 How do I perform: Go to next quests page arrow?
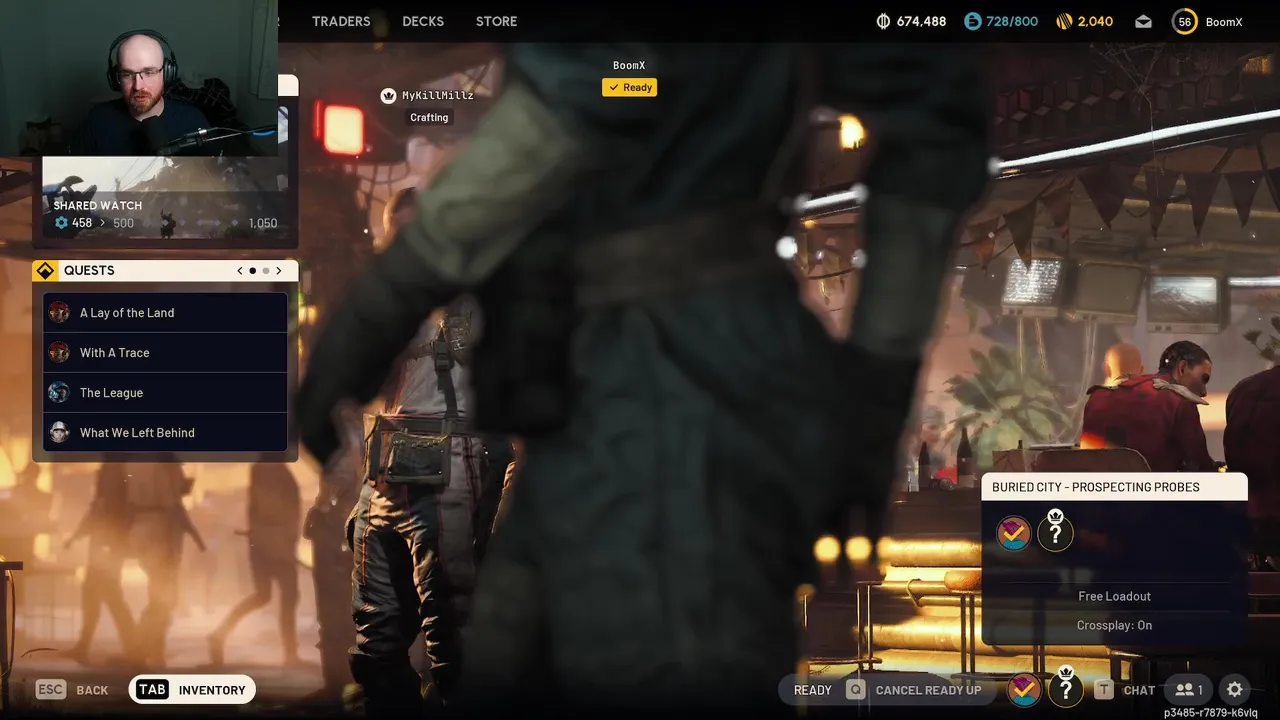tap(279, 270)
